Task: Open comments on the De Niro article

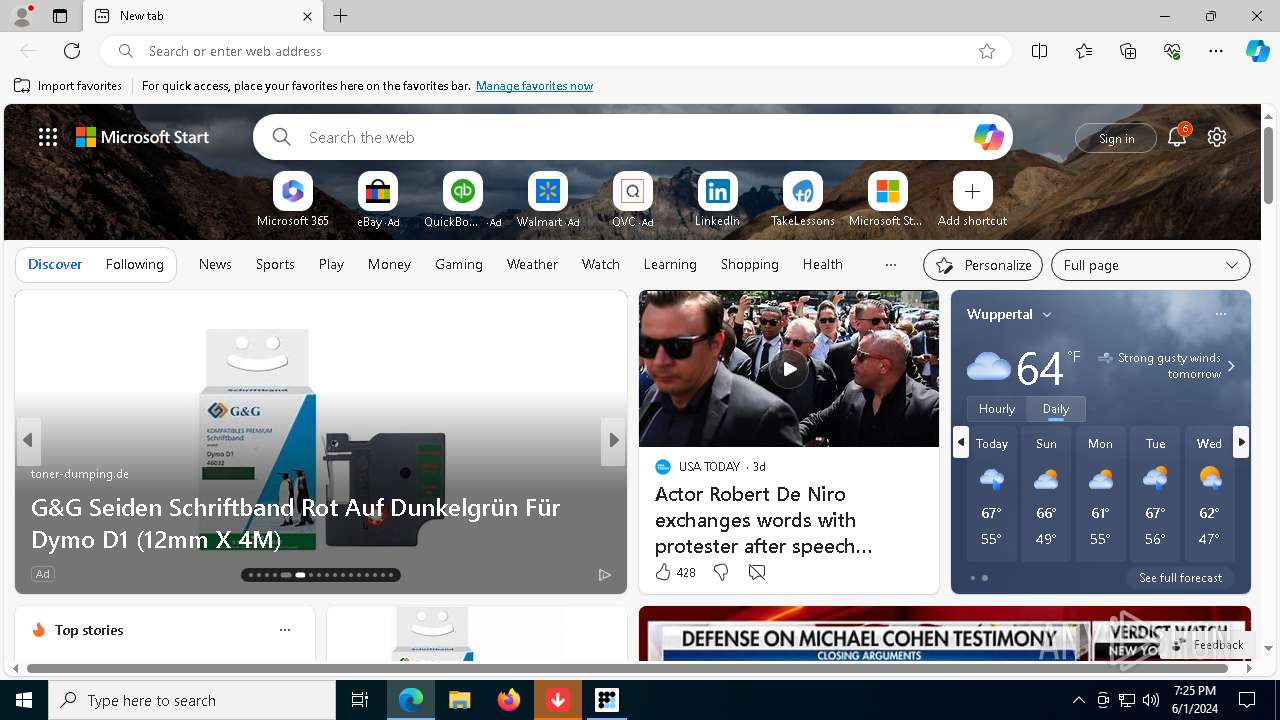Action: [757, 572]
